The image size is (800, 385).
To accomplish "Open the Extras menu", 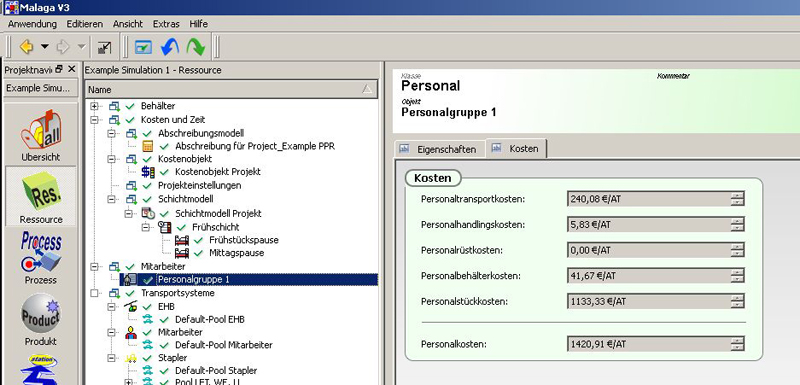I will coord(166,24).
